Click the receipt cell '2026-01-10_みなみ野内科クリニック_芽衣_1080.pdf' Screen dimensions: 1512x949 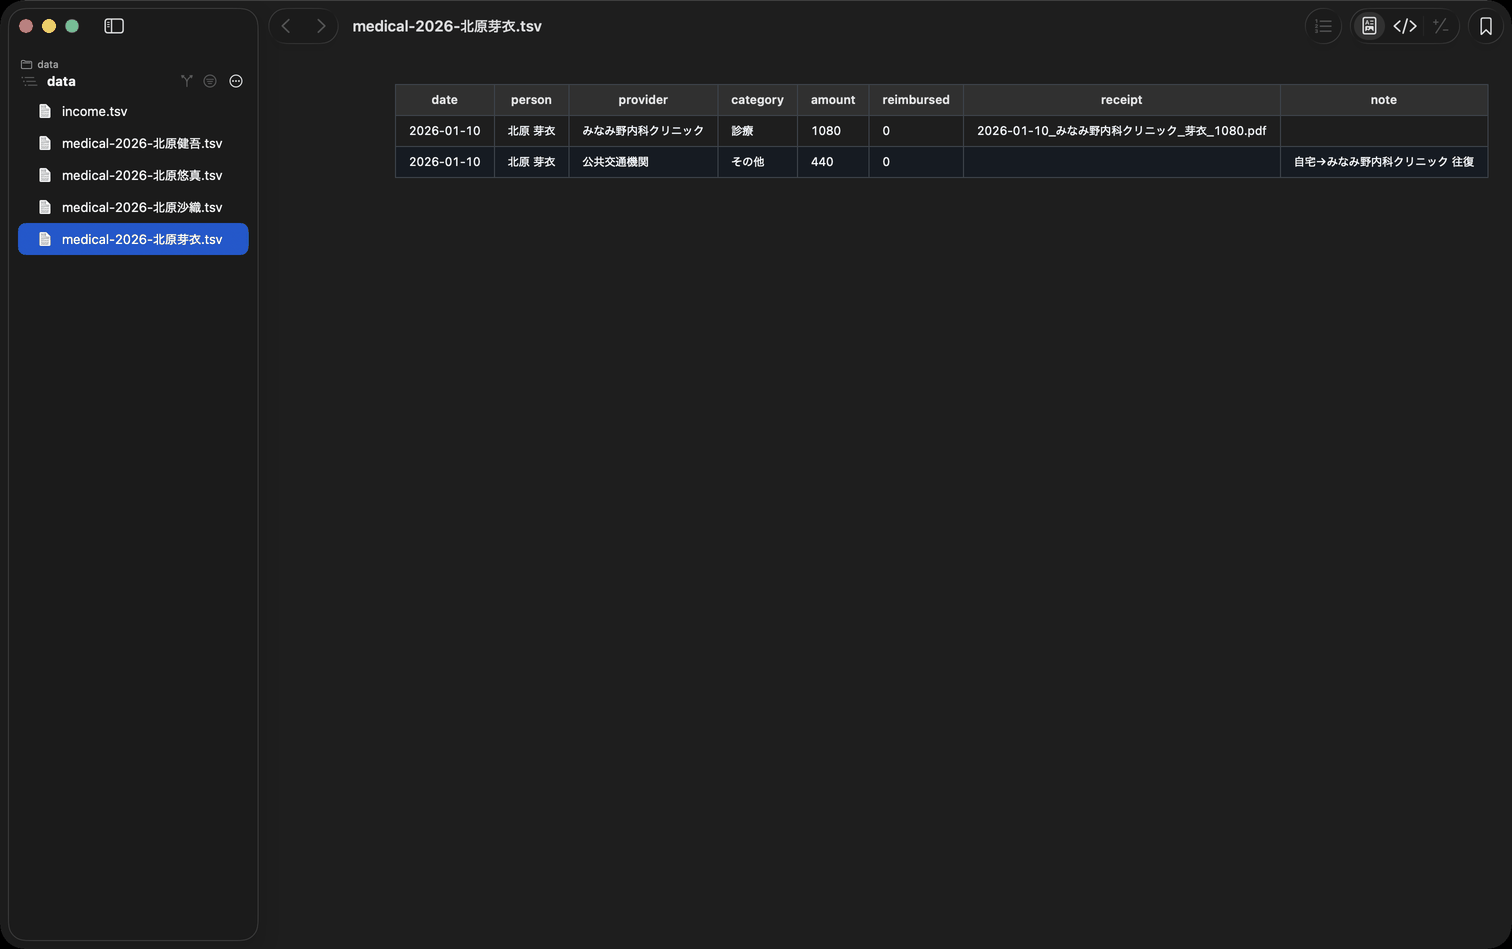pyautogui.click(x=1122, y=131)
